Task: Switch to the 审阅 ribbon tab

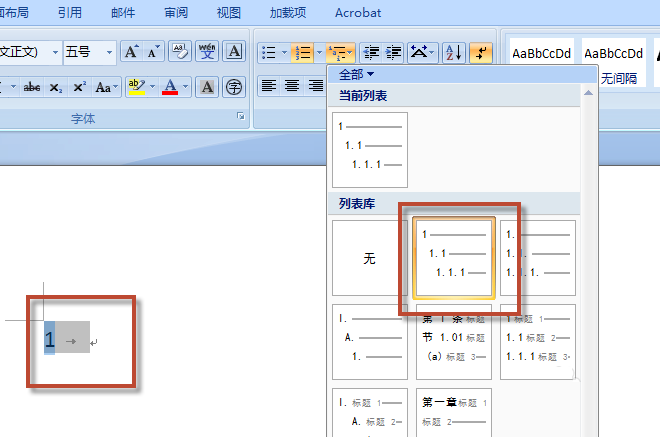Action: [x=176, y=13]
